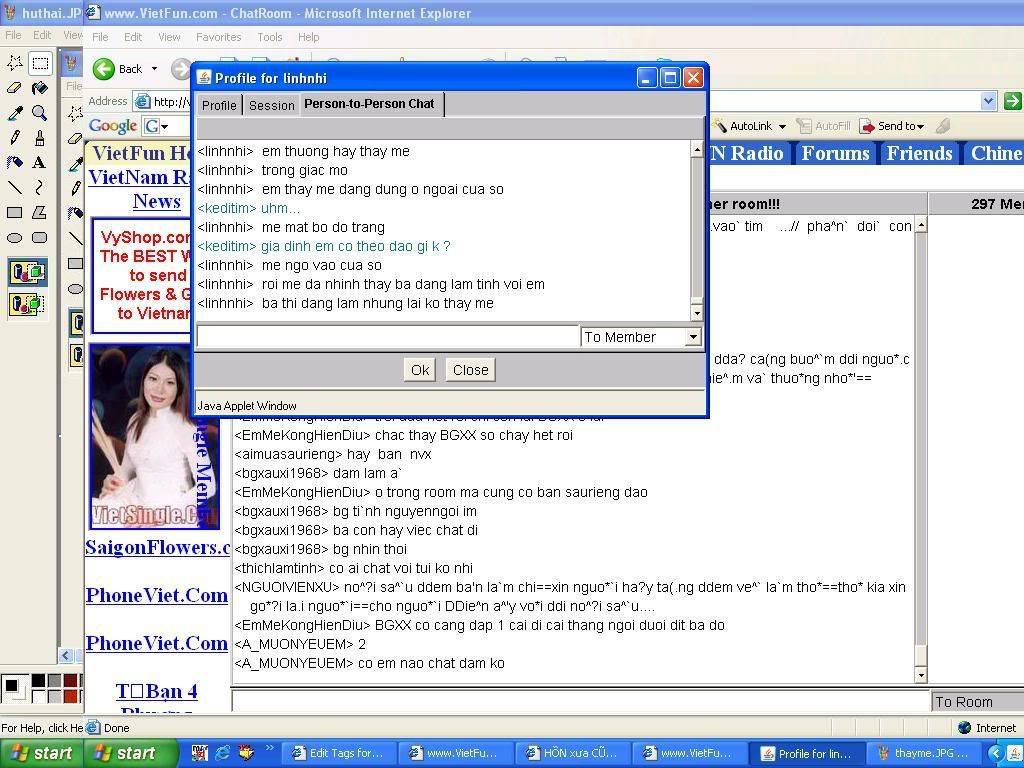Choose the transparent selection option in Paint
Screen dimensions: 1024x768
point(27,304)
